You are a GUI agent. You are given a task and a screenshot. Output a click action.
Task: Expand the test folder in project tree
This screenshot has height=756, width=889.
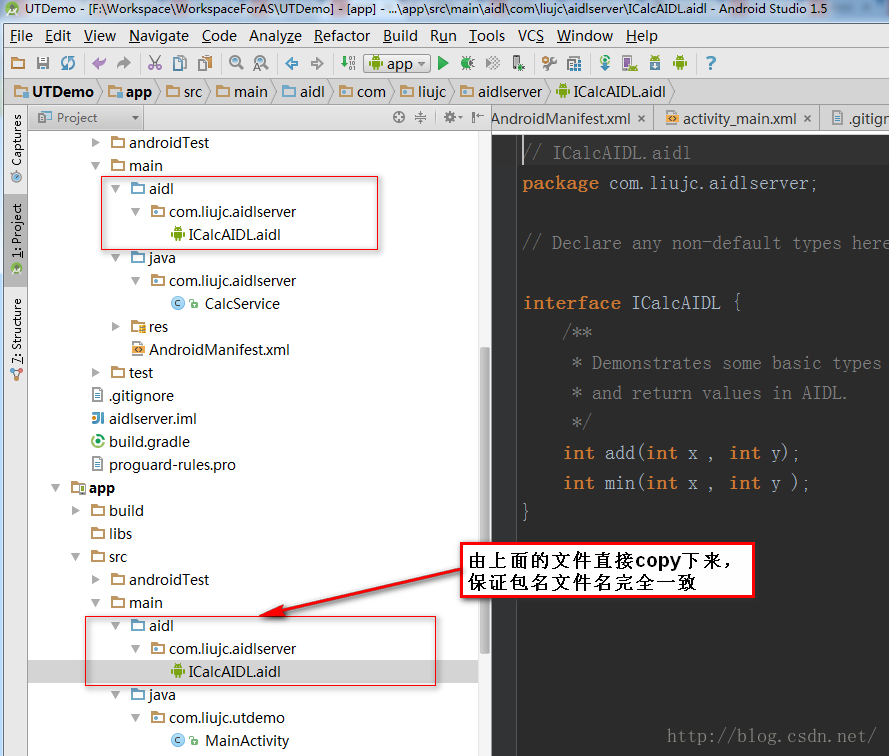(96, 373)
